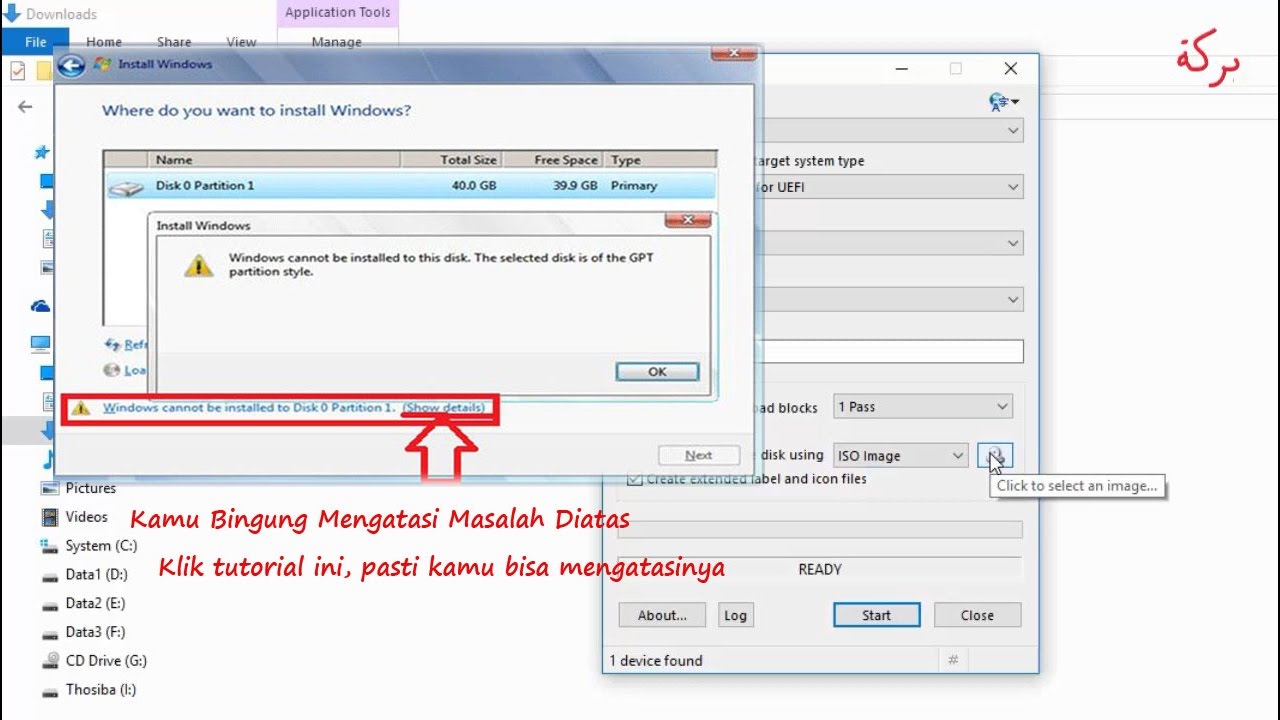Open the Manage ribbon tab
Screen dimensions: 1280x720
pos(337,42)
